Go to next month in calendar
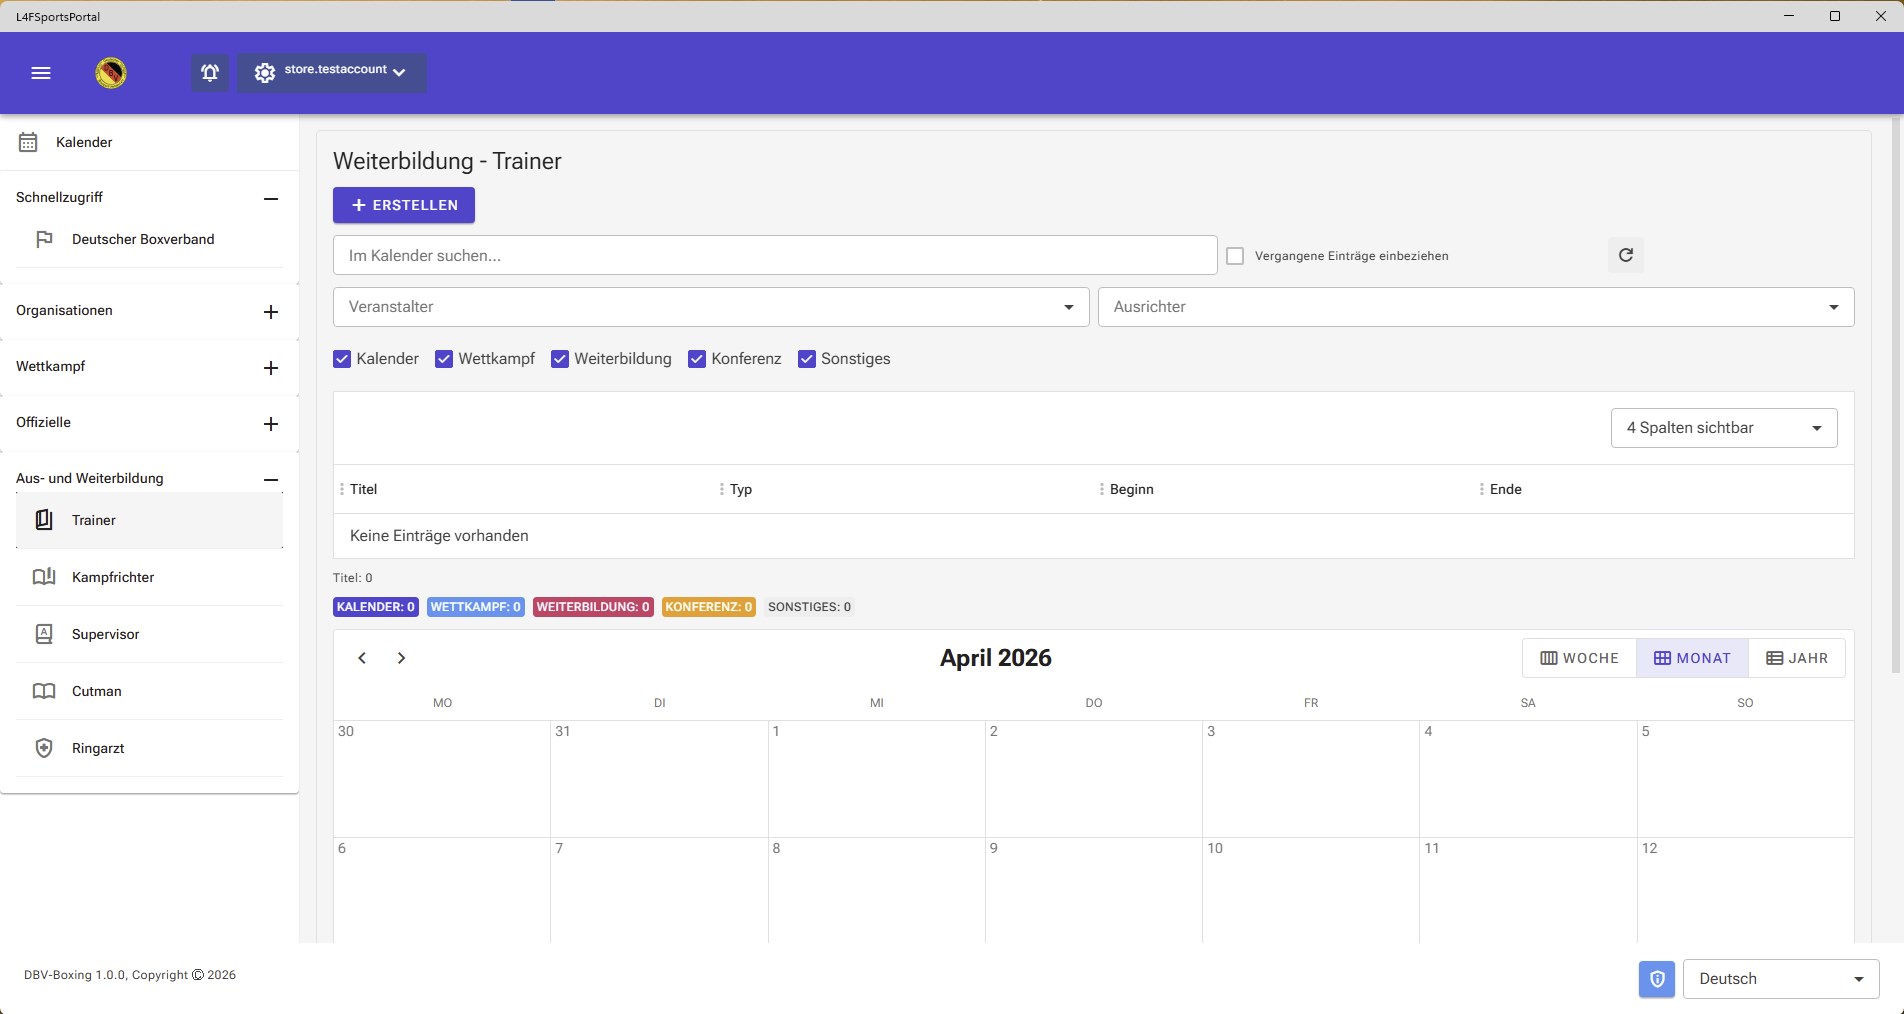Screen dimensions: 1904x1014 point(401,658)
